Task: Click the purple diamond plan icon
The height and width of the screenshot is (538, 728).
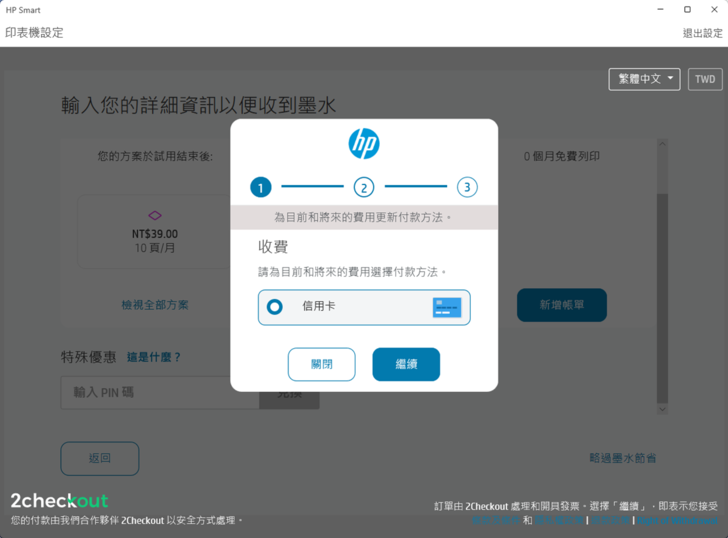Action: point(155,215)
